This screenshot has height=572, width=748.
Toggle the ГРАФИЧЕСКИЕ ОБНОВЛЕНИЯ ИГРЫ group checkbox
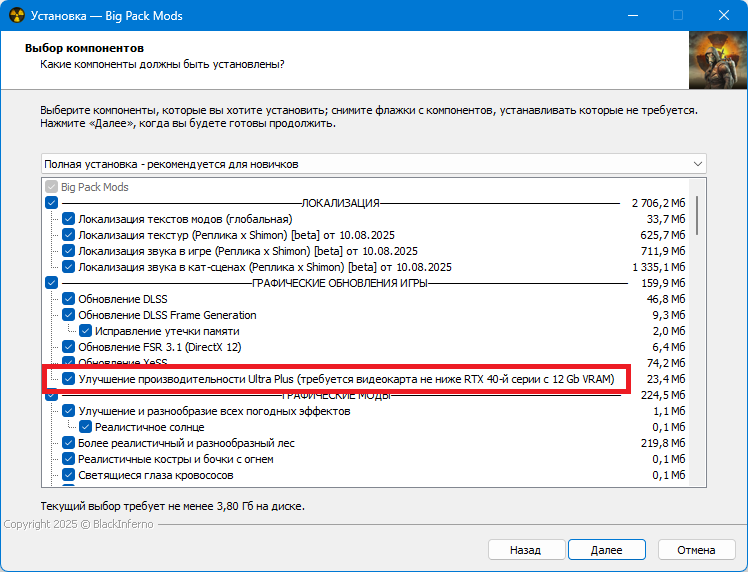coord(52,283)
